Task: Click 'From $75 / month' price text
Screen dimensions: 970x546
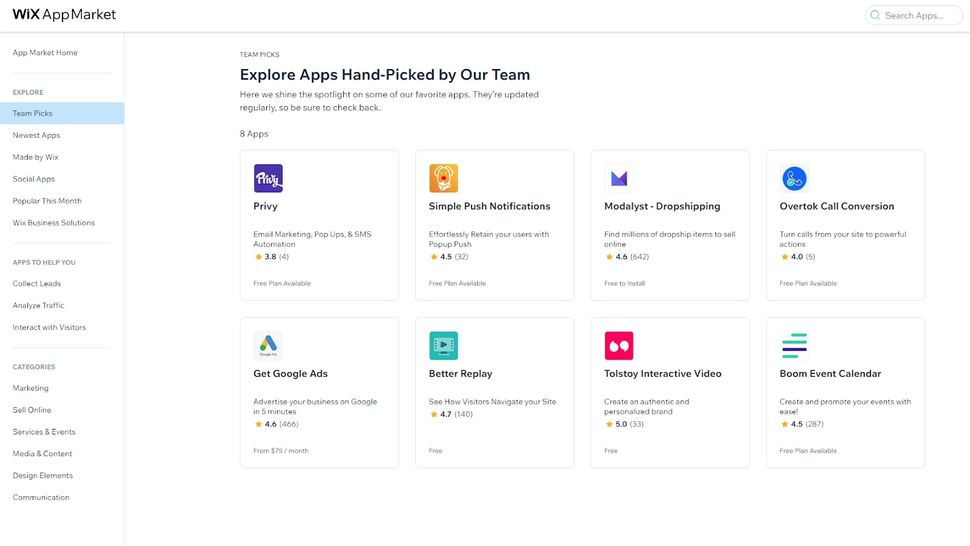Action: tap(281, 451)
